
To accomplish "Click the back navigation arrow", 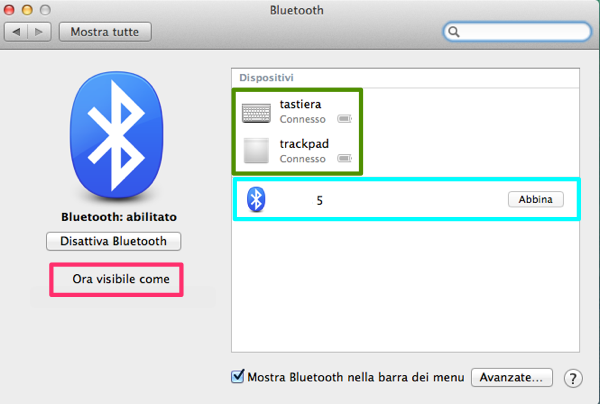I will (16, 32).
